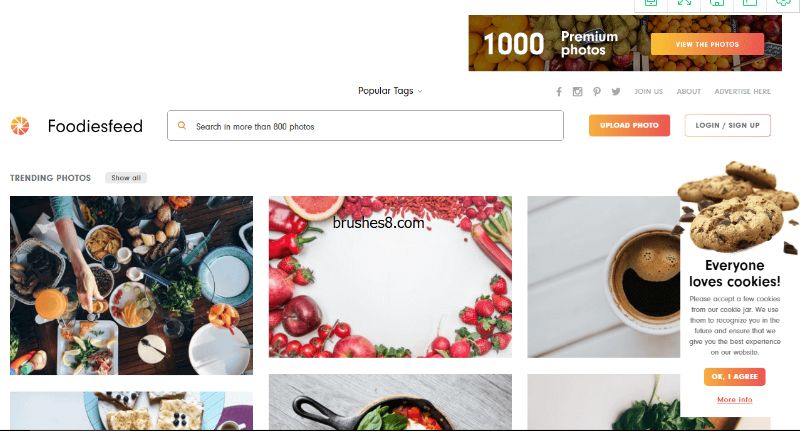808x442 pixels.
Task: Click the green save disk icon
Action: [717, 3]
